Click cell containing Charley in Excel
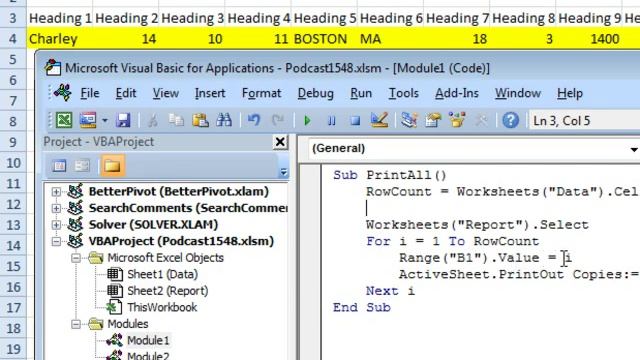Viewport: 640px width, 360px height. click(60, 39)
